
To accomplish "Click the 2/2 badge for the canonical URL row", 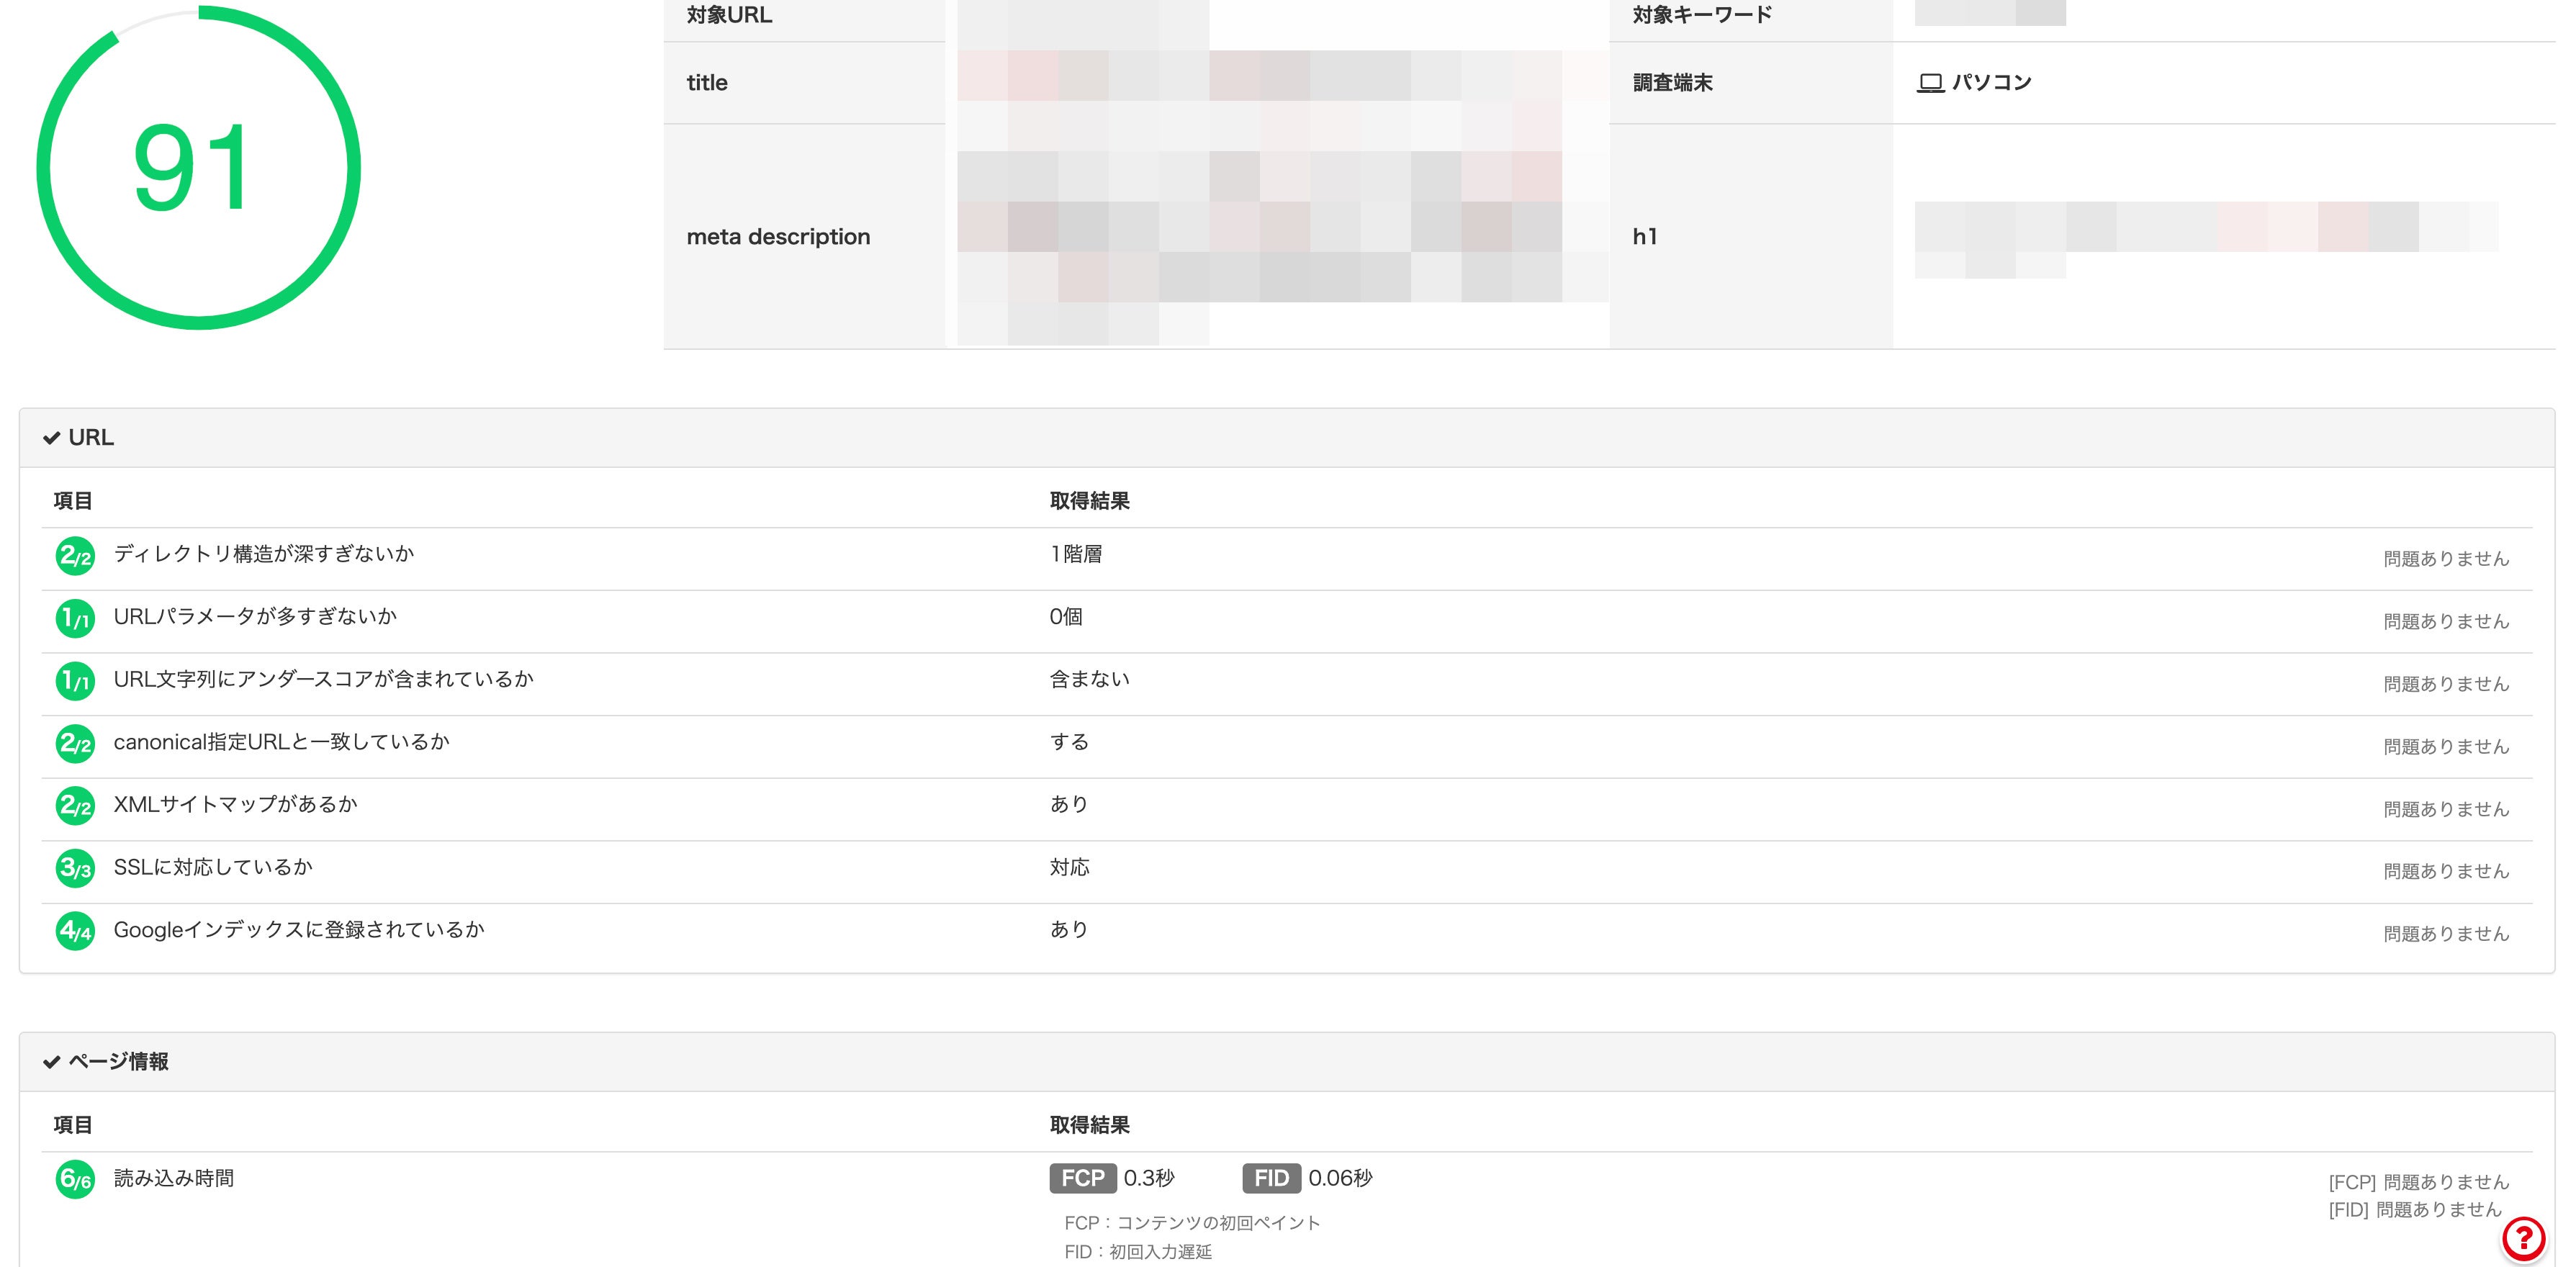I will [x=75, y=744].
